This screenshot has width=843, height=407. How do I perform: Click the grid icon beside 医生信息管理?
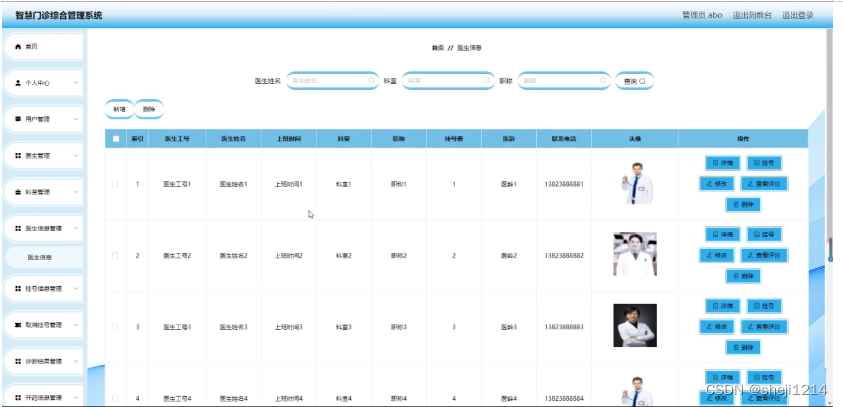coord(18,228)
